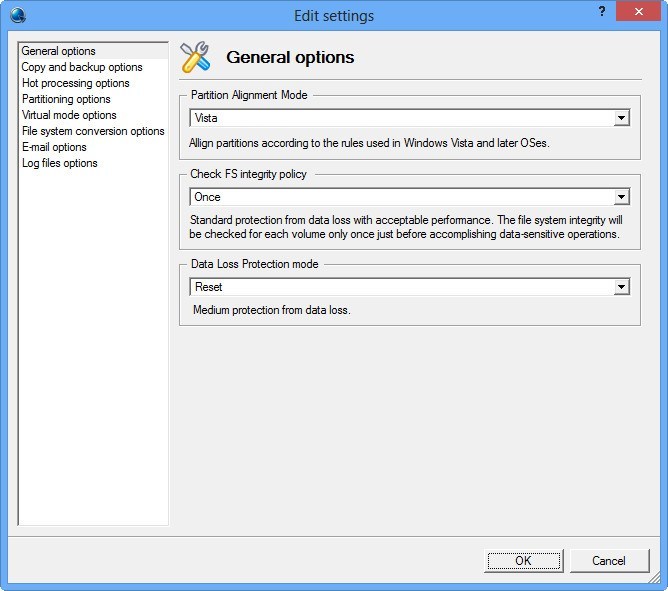Select E-mail options entry

93,147
